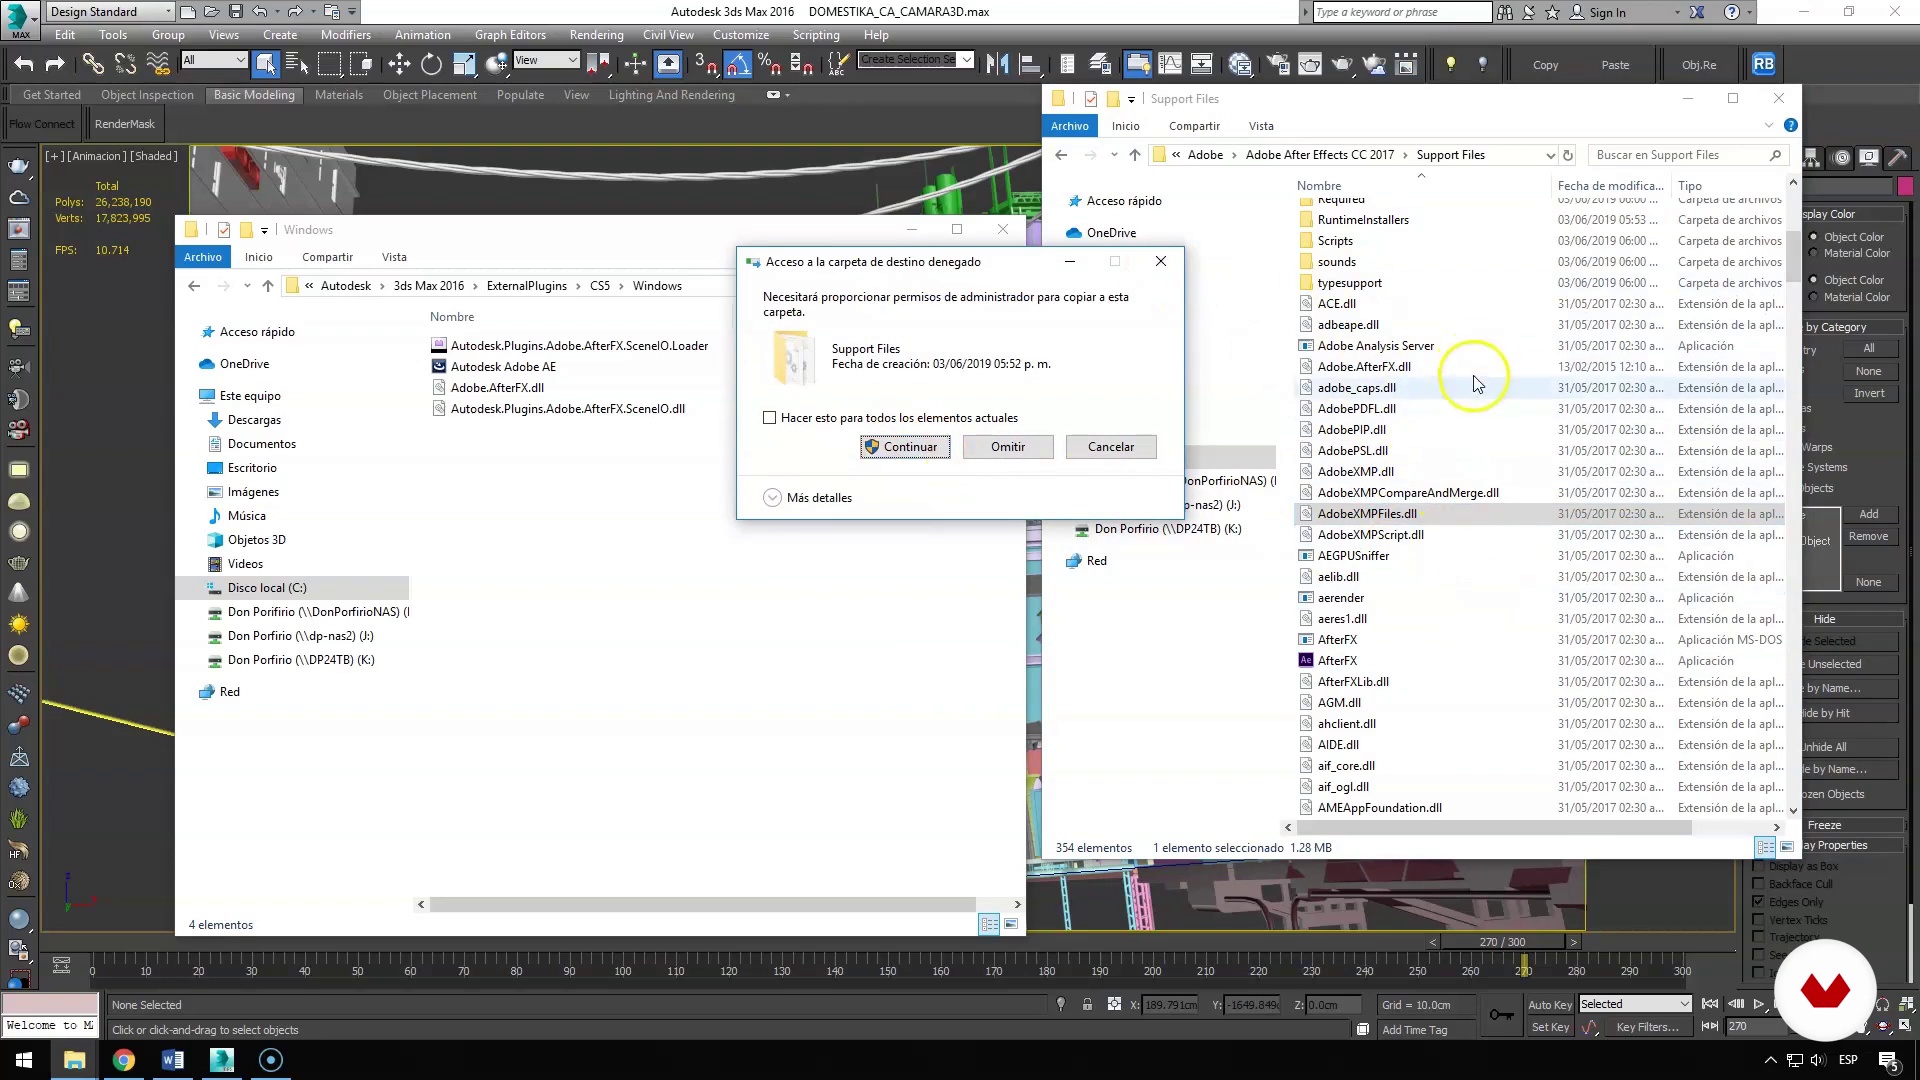Click the Mirror tool icon
The height and width of the screenshot is (1080, 1920).
[x=997, y=64]
